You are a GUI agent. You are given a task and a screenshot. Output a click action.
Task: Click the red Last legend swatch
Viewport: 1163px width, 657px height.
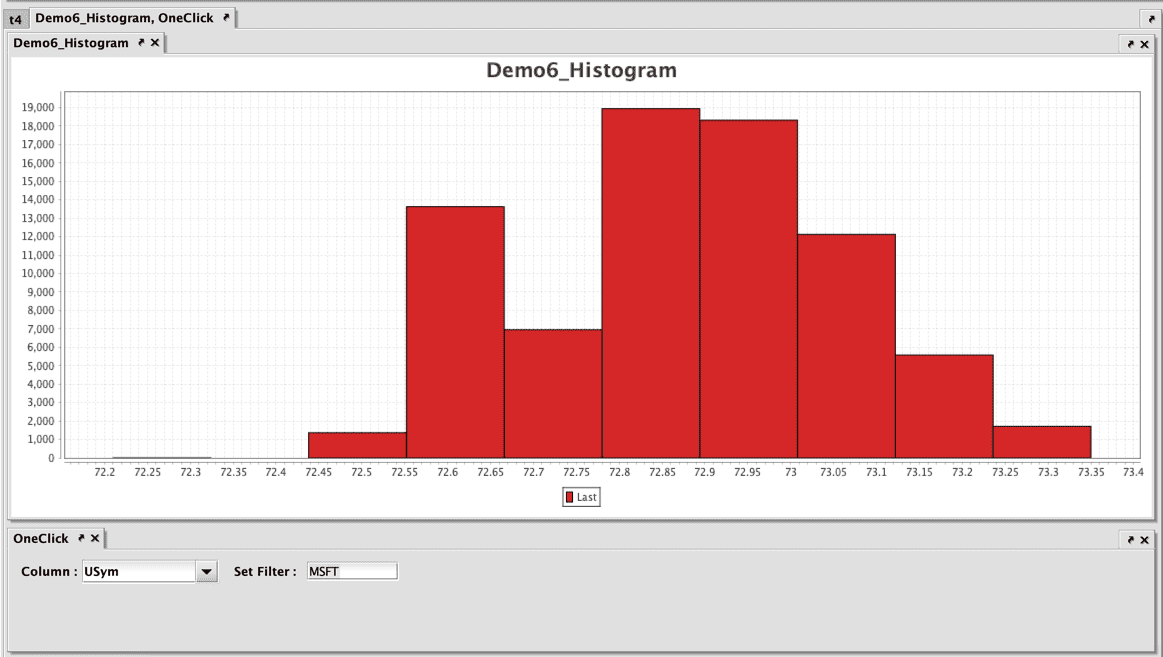tap(570, 497)
